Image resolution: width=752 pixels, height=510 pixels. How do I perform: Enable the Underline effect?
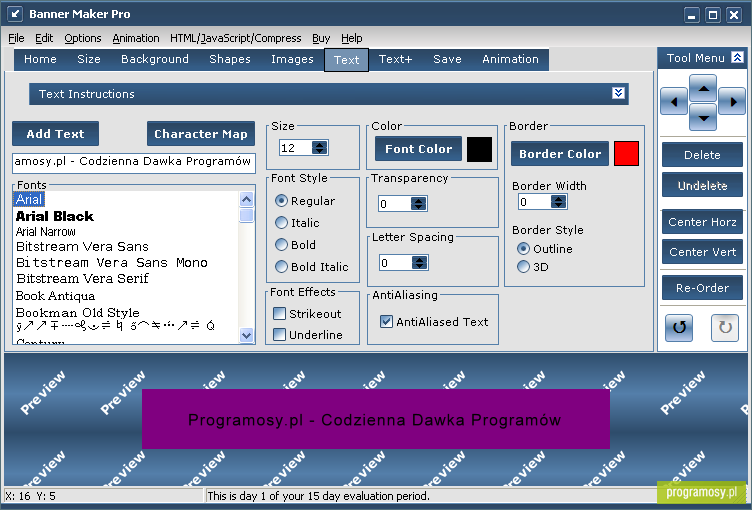279,334
